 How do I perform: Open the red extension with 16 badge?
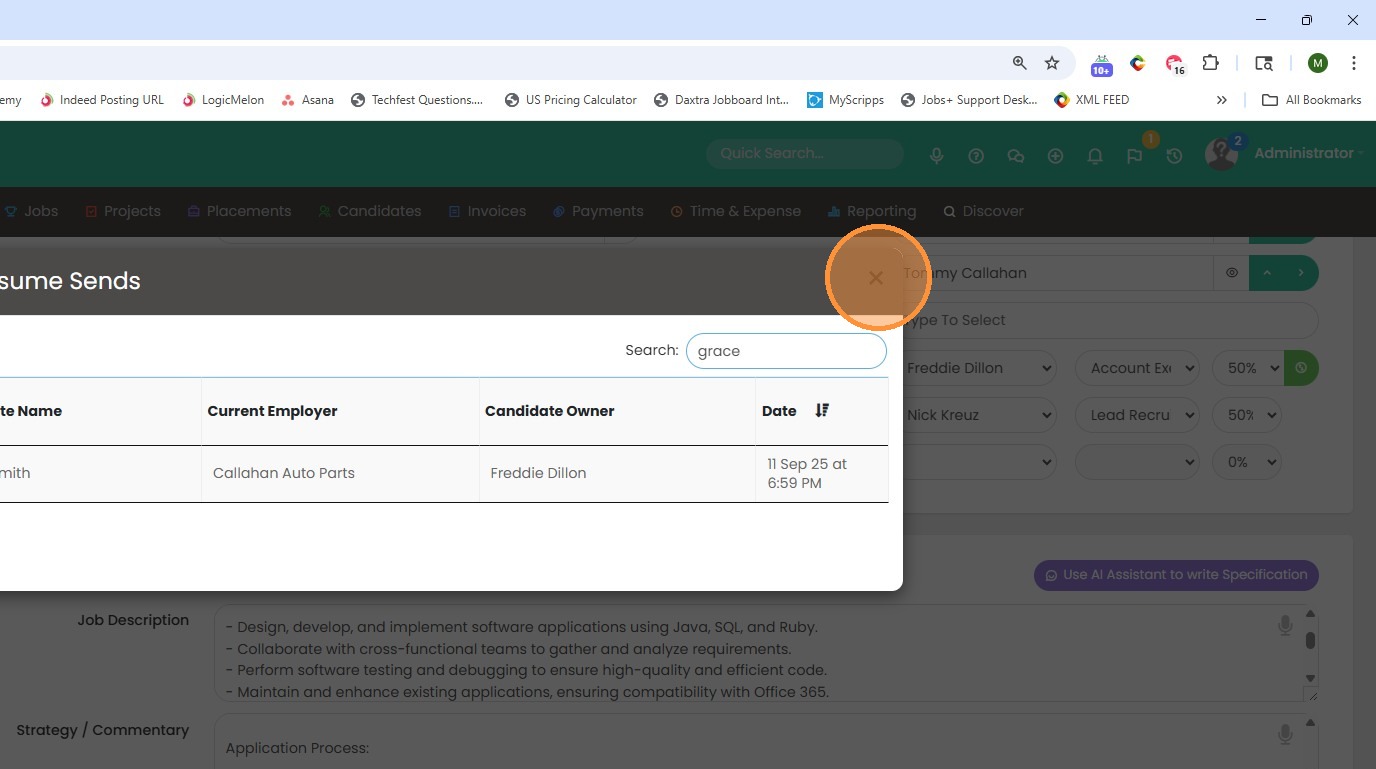click(x=1174, y=64)
